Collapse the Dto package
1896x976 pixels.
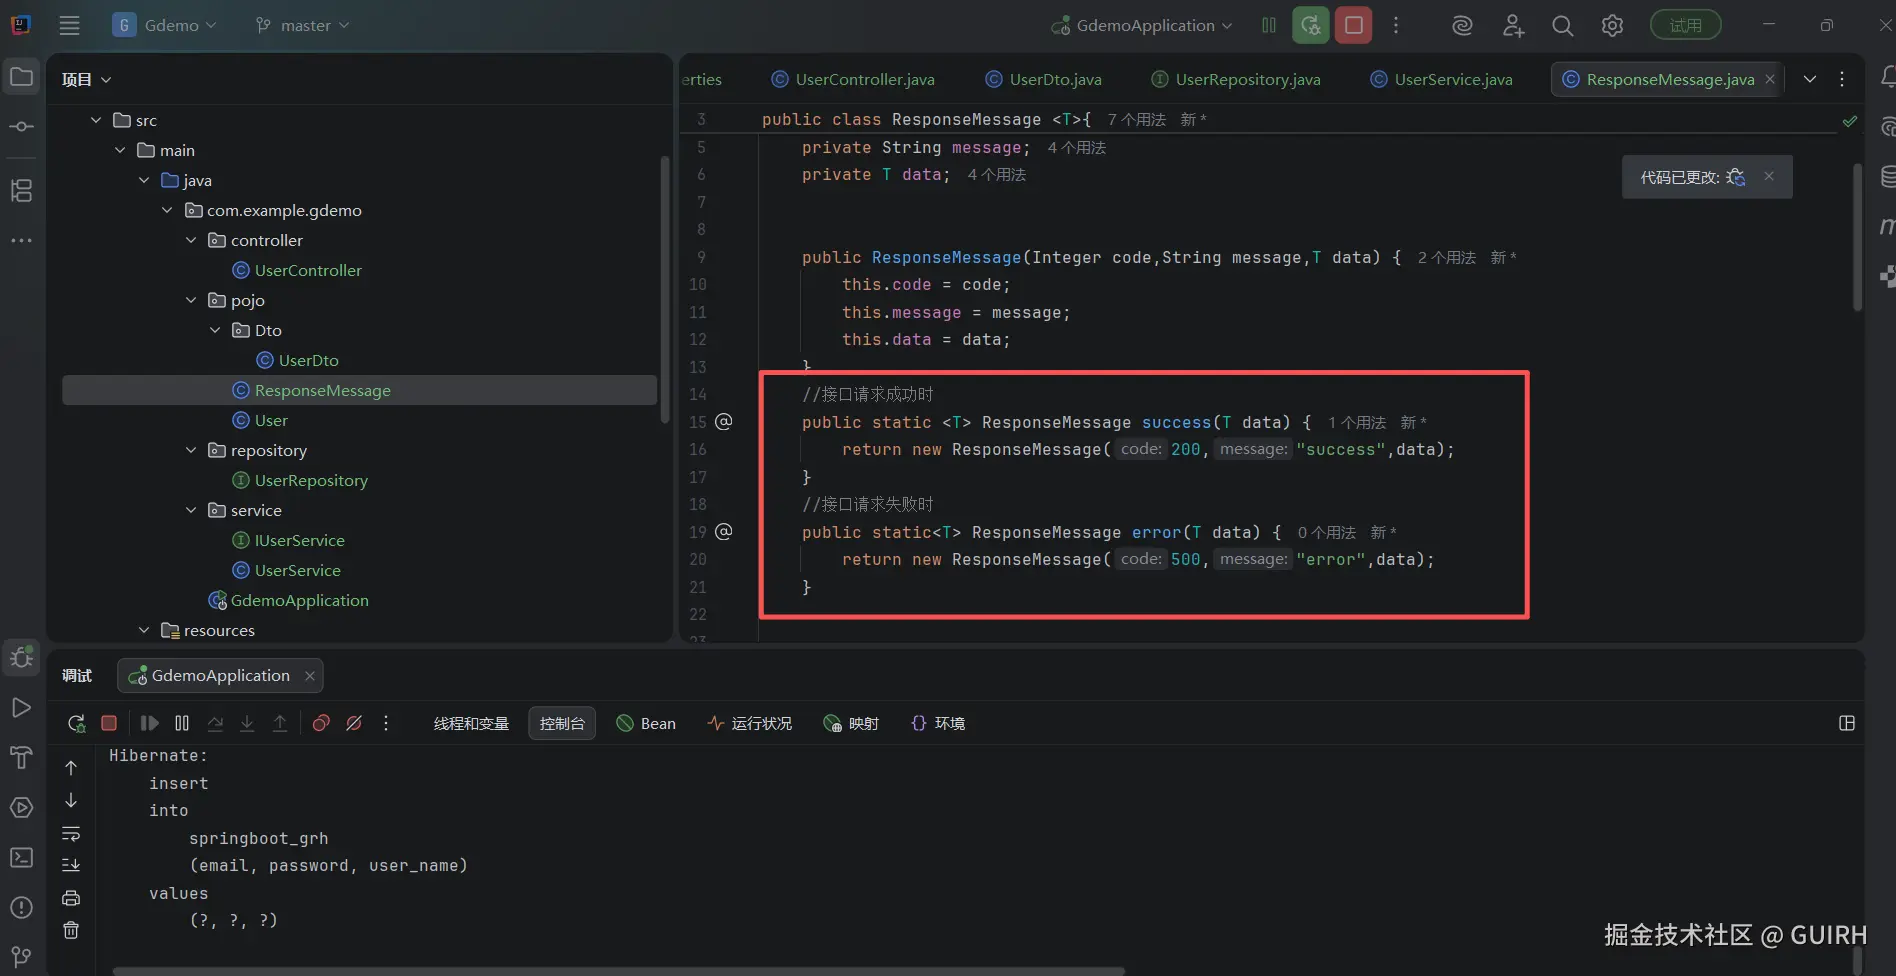coord(215,330)
